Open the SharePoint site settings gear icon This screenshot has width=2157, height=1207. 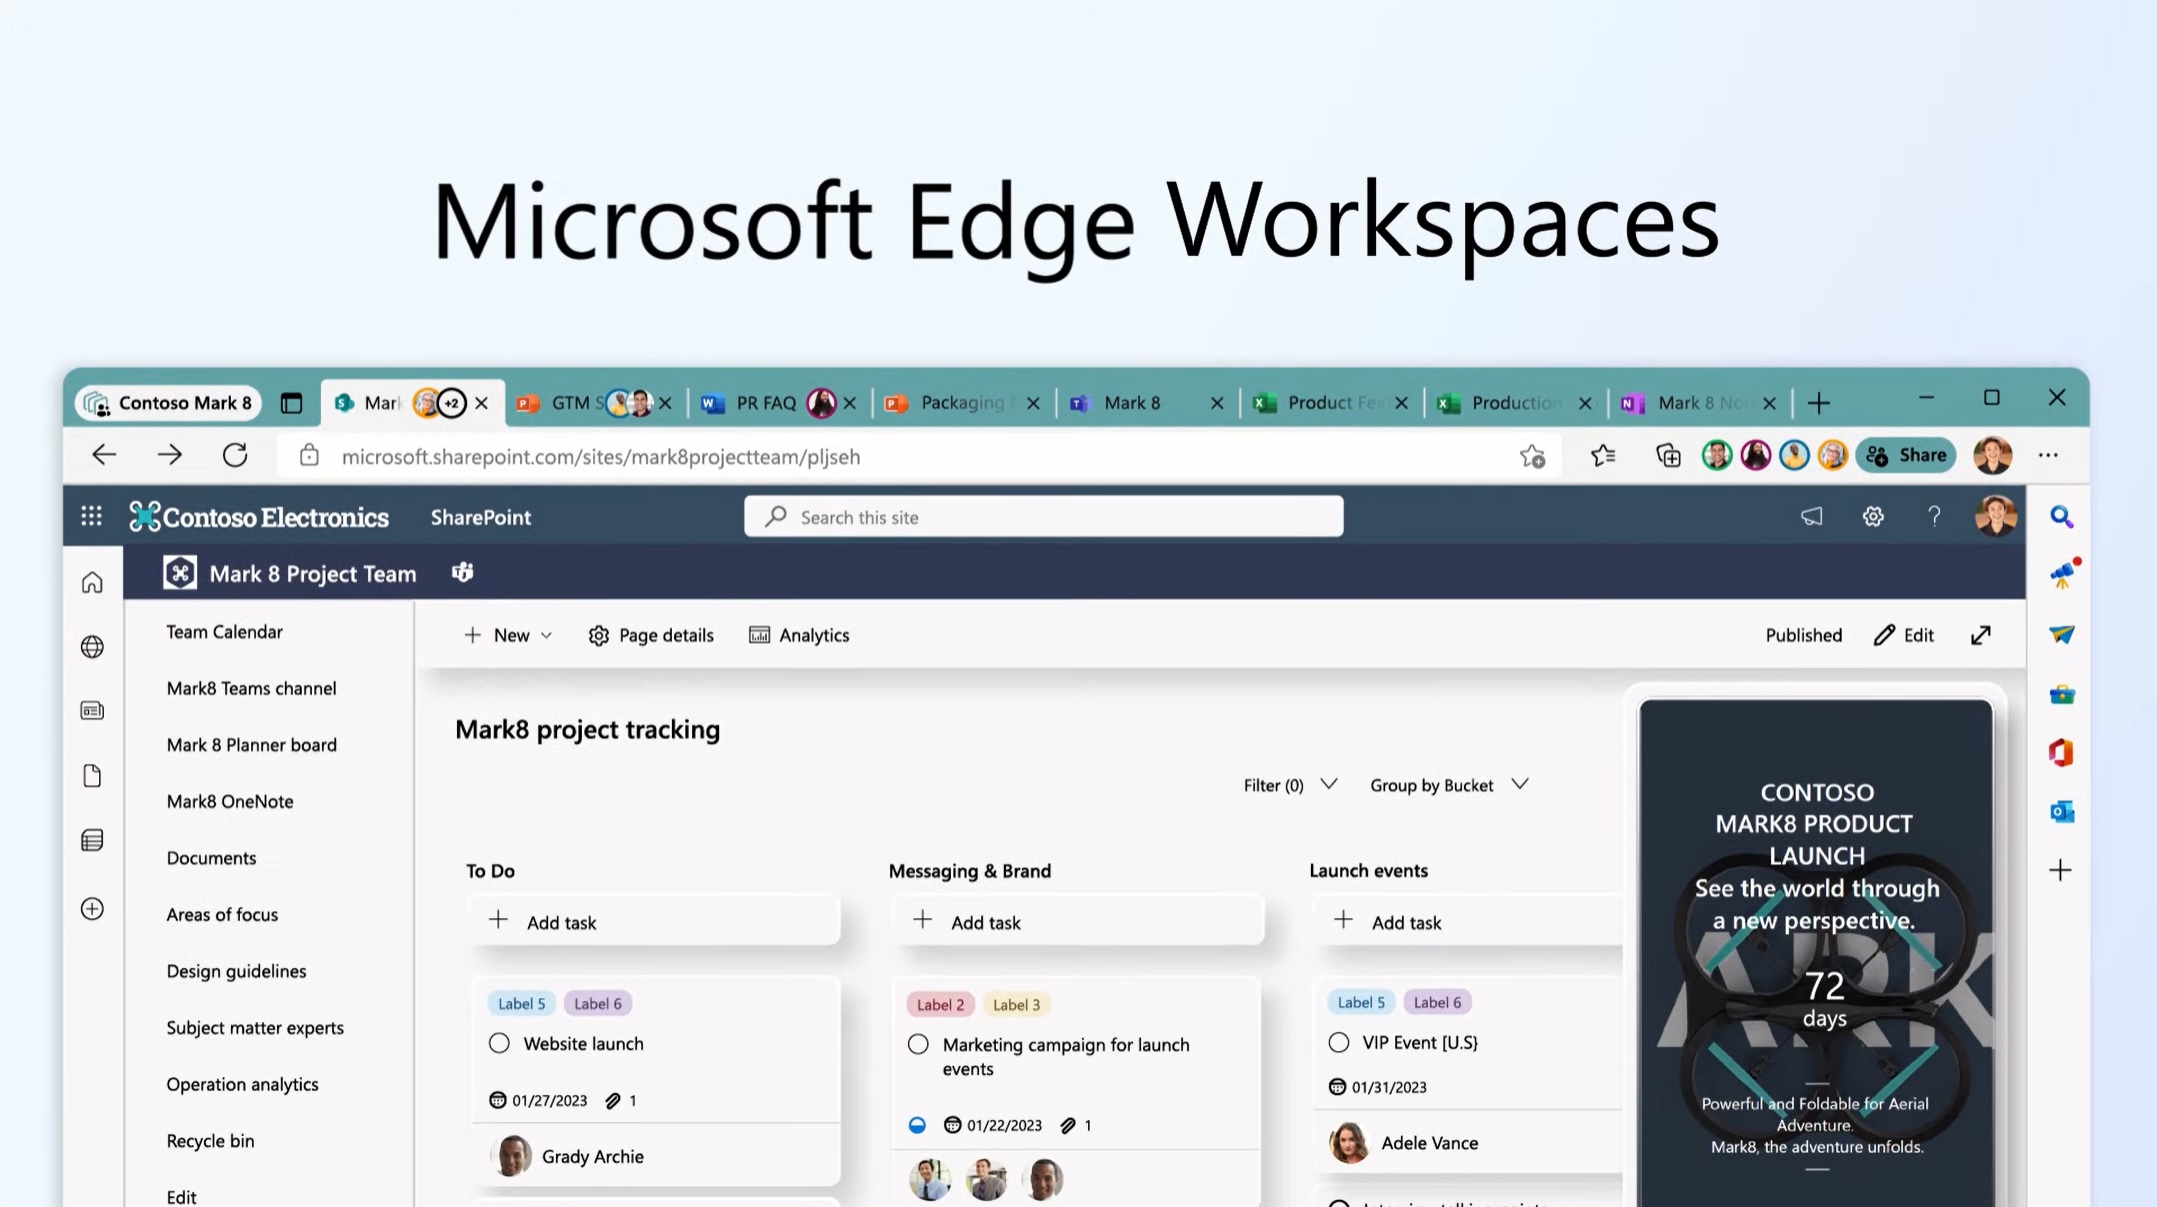coord(1873,517)
